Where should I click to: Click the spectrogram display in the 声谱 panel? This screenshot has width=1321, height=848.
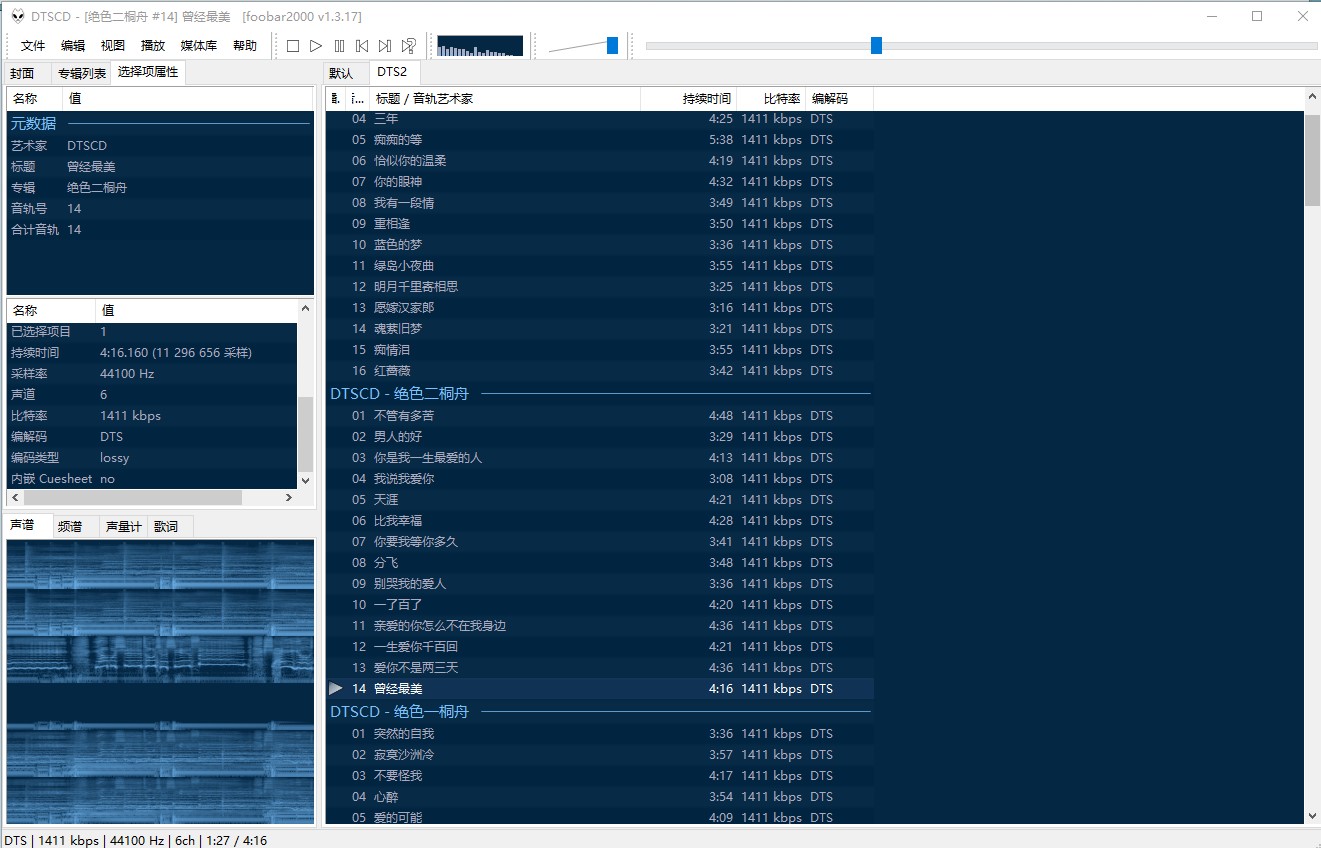[160, 682]
